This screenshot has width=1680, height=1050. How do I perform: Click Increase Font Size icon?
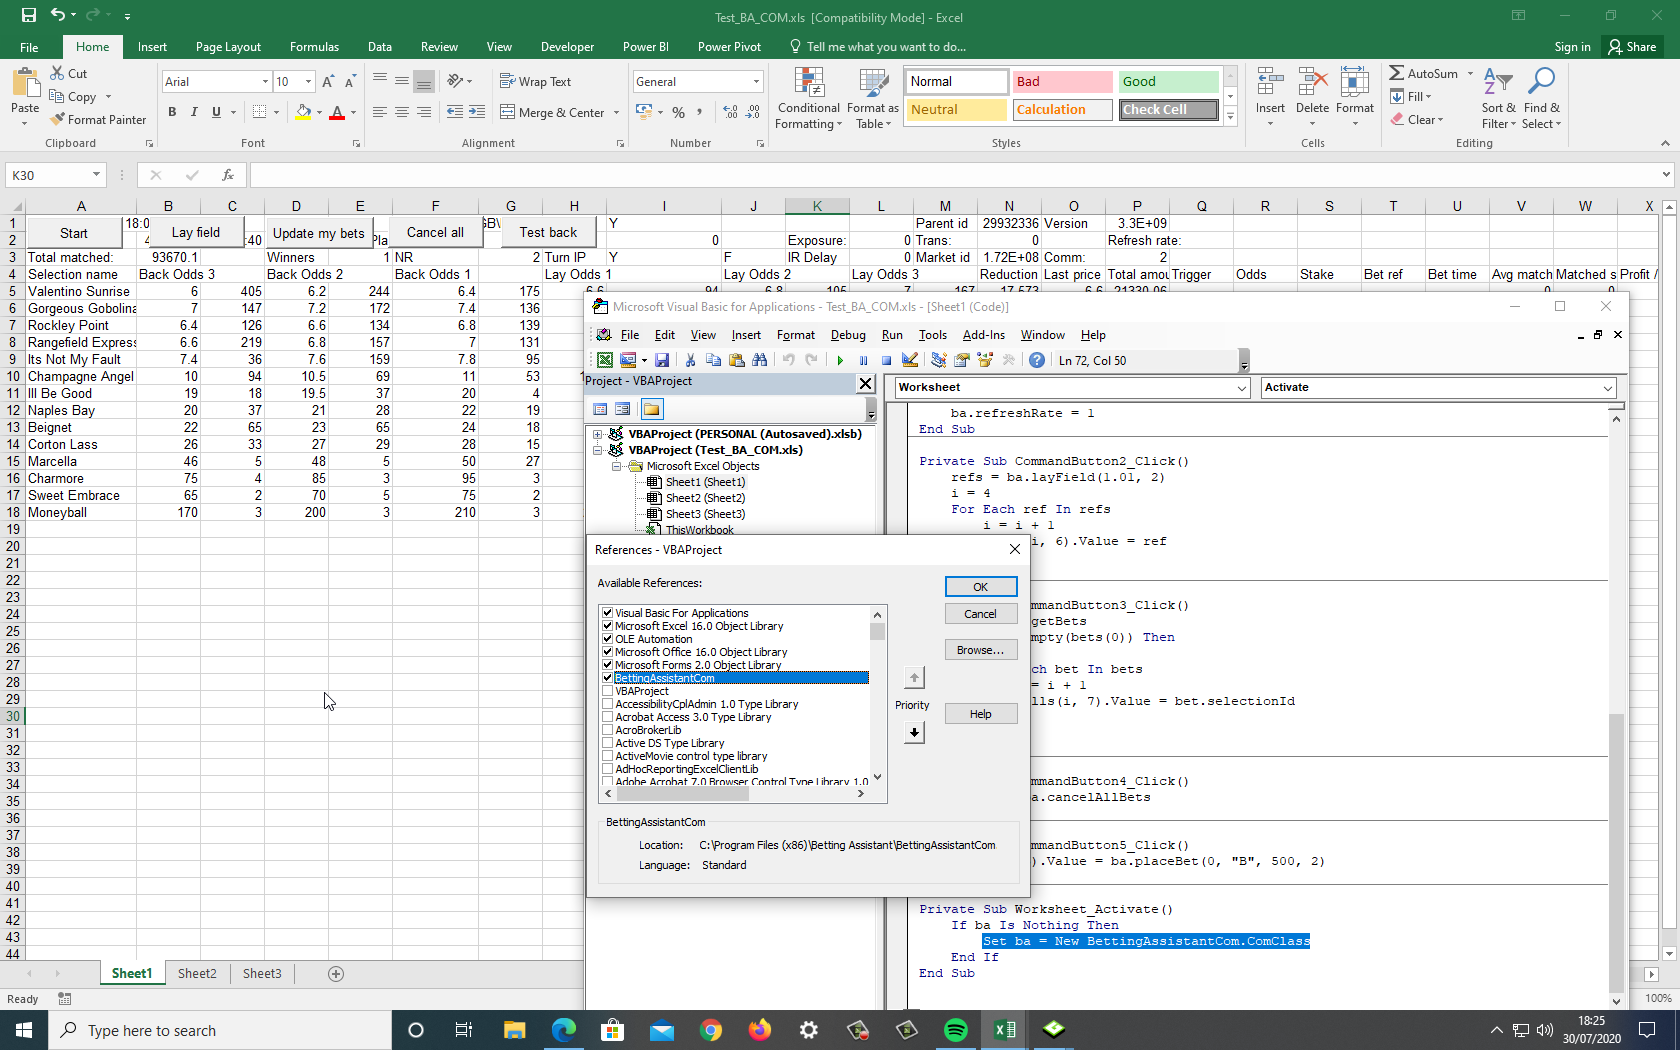click(x=328, y=82)
